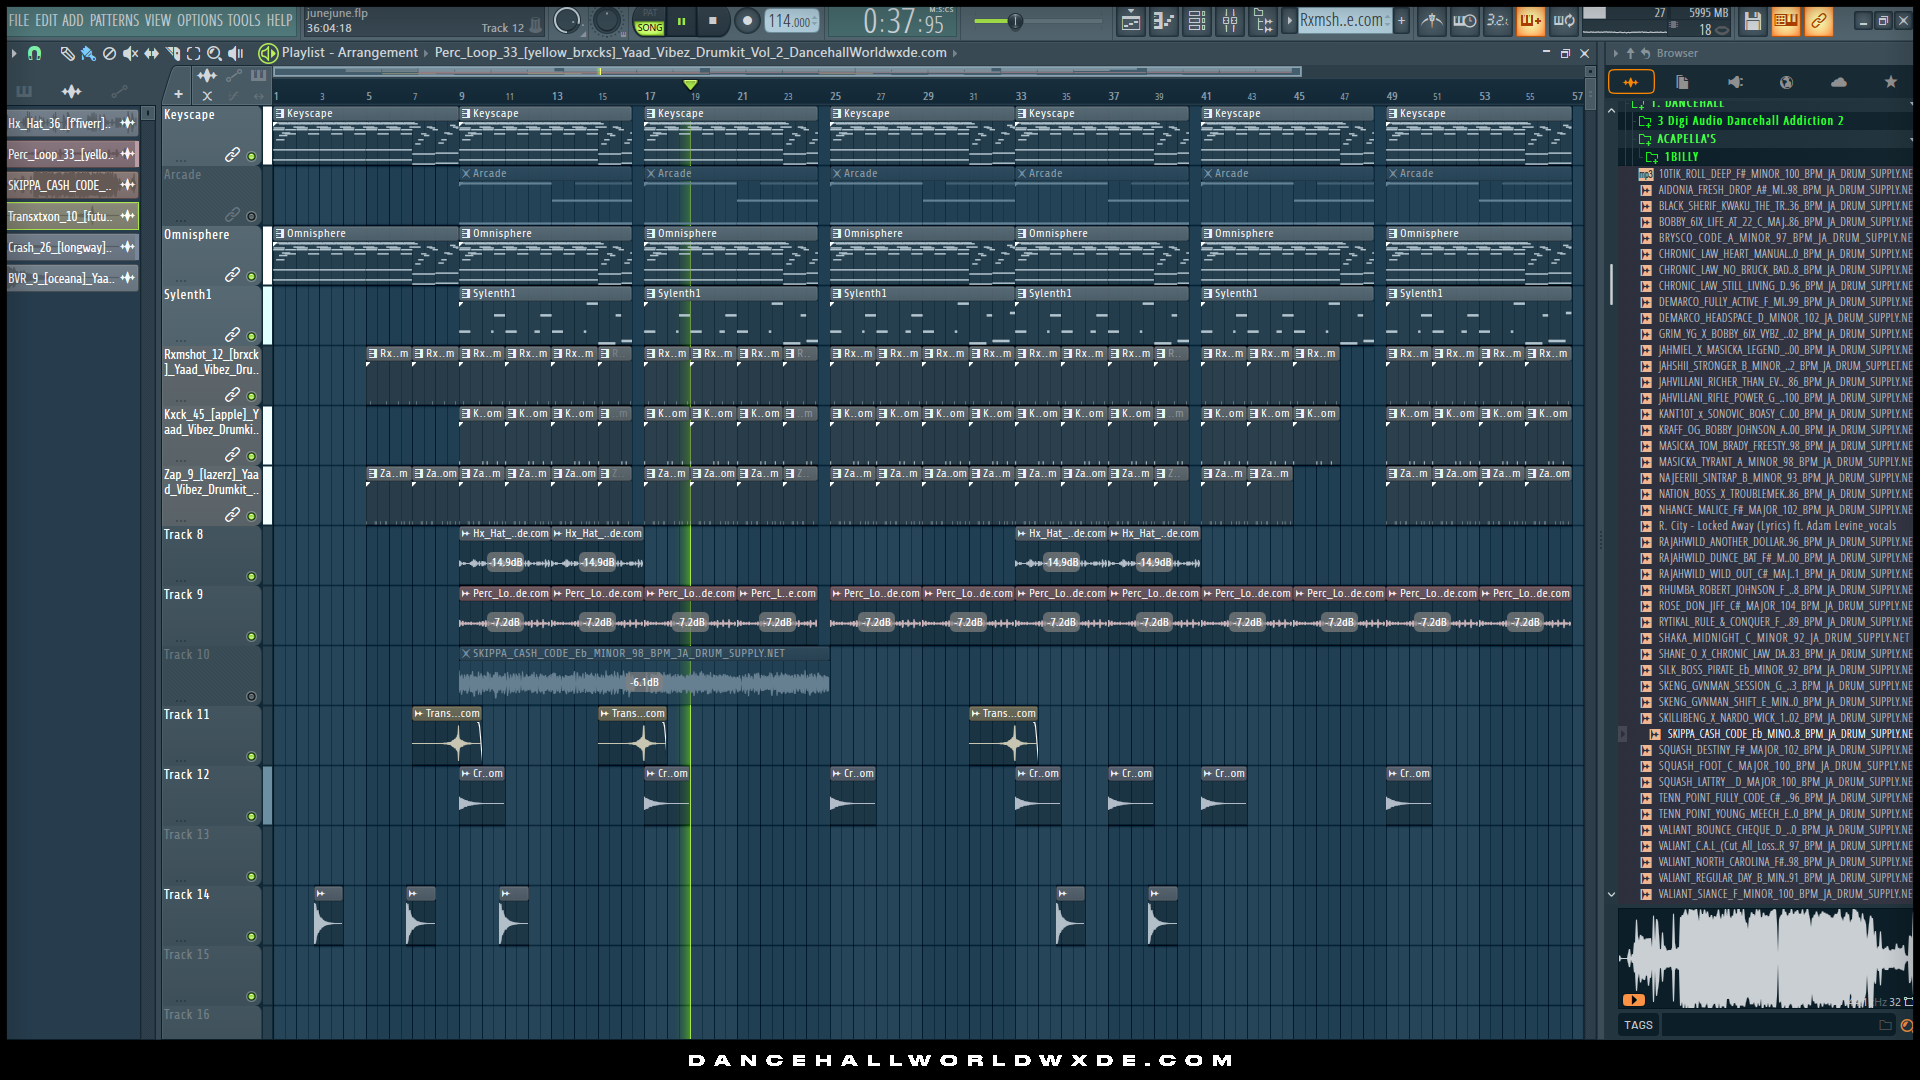Unmute the Arcade track
The height and width of the screenshot is (1080, 1920).
(x=251, y=217)
